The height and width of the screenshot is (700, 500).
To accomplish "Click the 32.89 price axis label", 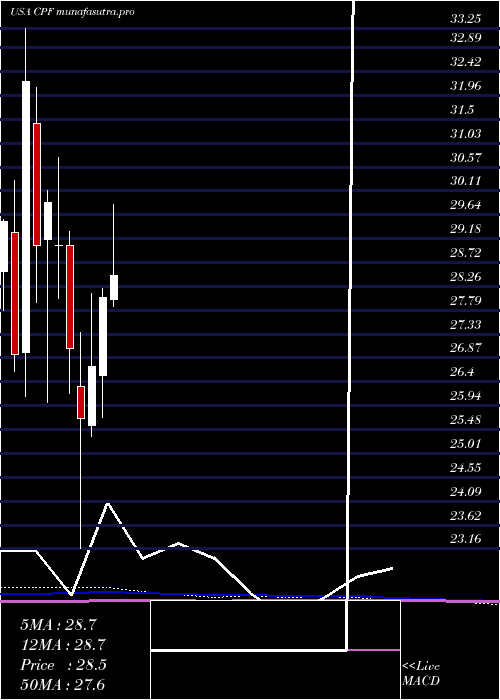I will 465,38.
